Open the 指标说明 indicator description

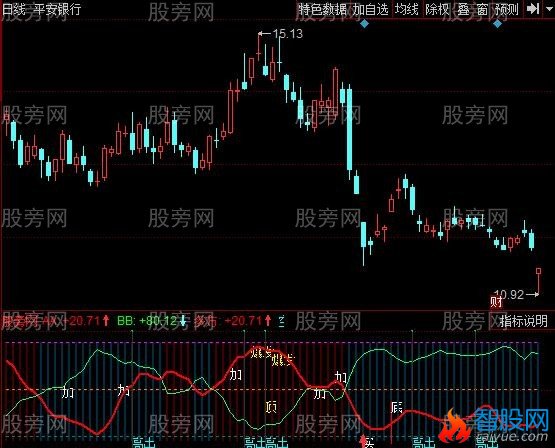523,321
